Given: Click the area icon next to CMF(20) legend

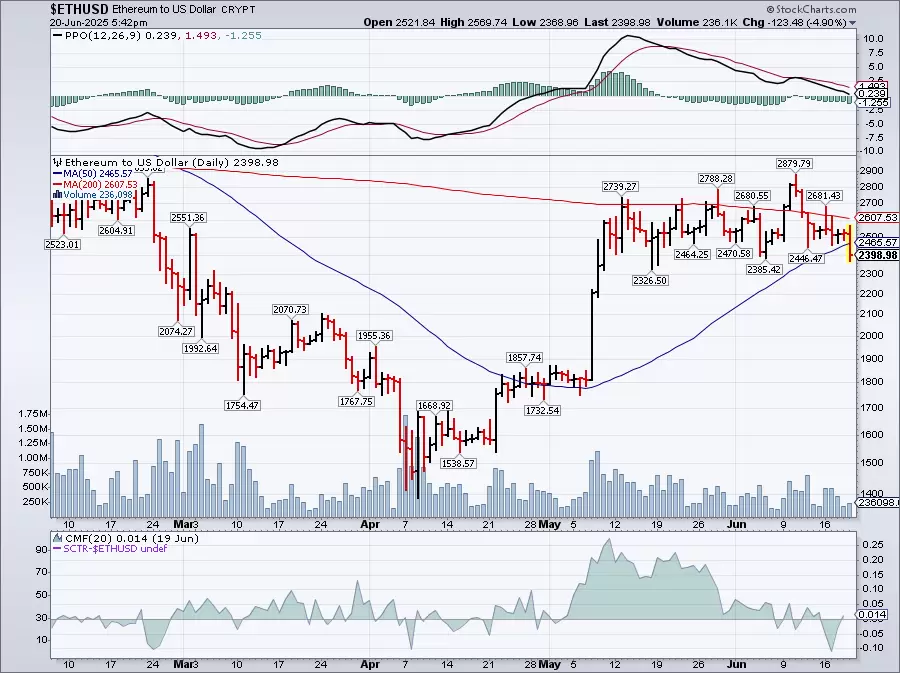Looking at the screenshot, I should pyautogui.click(x=57, y=538).
